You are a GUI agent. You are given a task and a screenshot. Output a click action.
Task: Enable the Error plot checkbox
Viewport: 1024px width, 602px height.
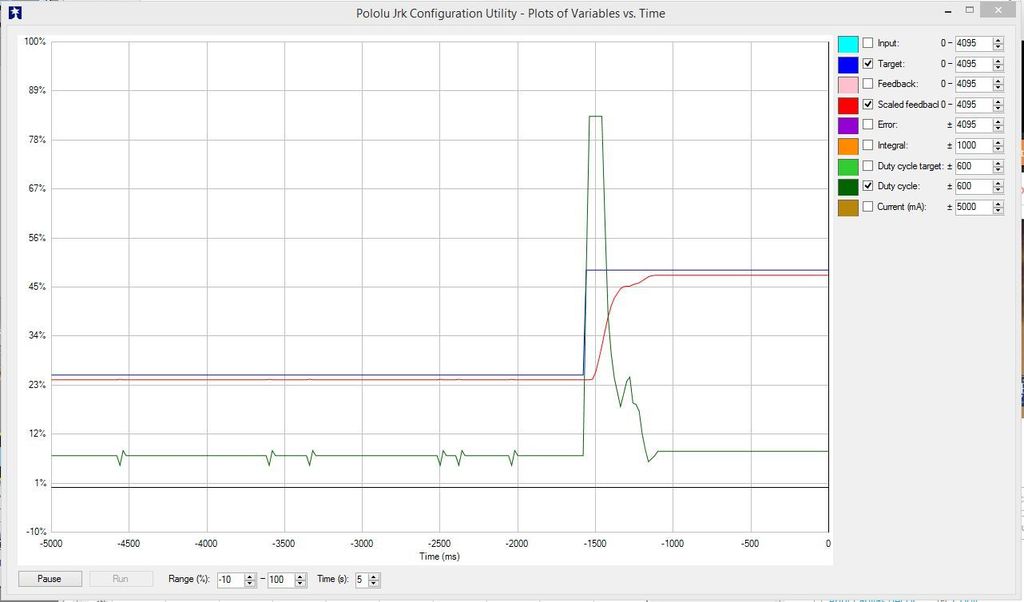coord(868,124)
